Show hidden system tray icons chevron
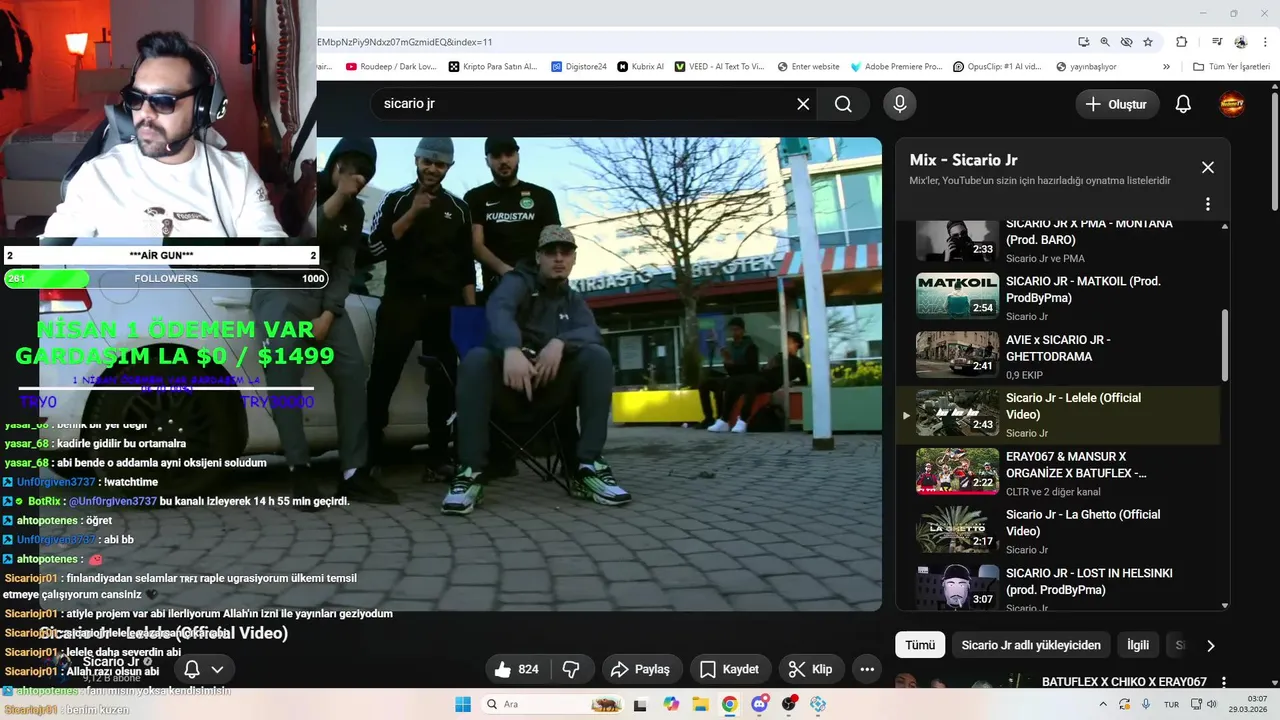 click(1104, 704)
